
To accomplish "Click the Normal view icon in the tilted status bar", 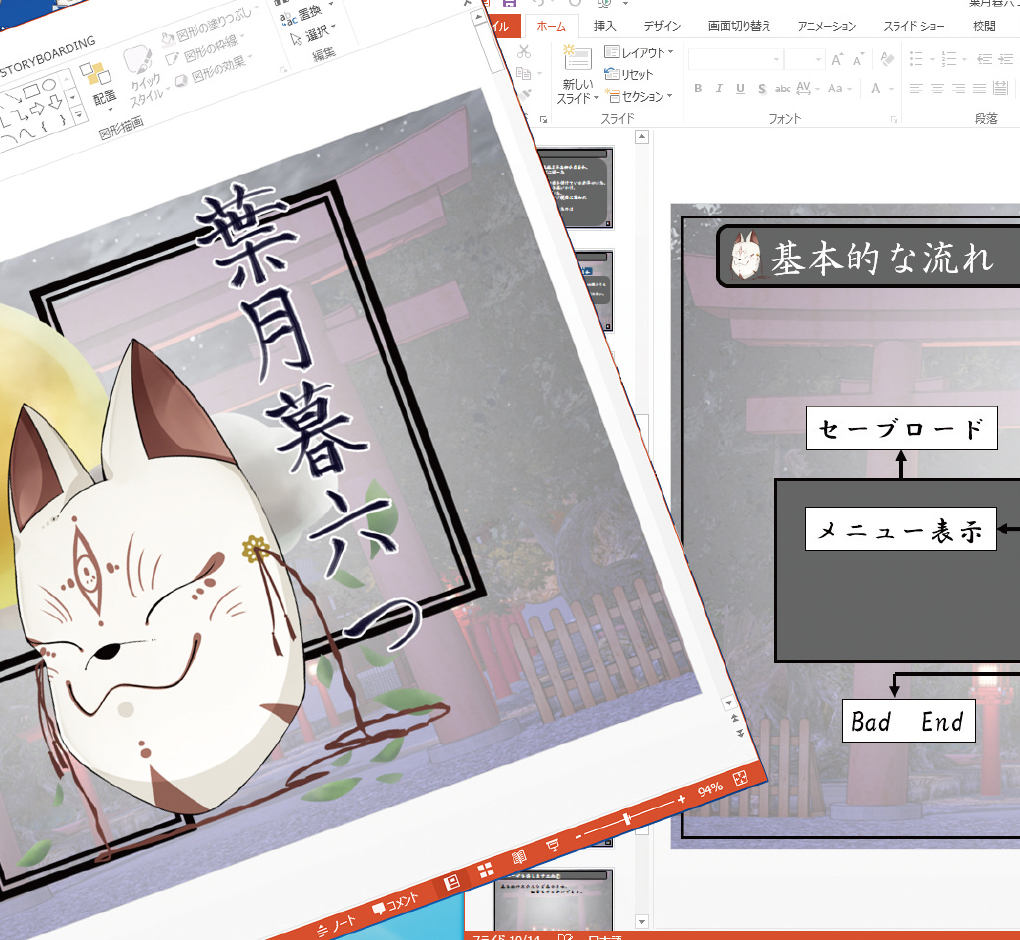I will point(451,883).
